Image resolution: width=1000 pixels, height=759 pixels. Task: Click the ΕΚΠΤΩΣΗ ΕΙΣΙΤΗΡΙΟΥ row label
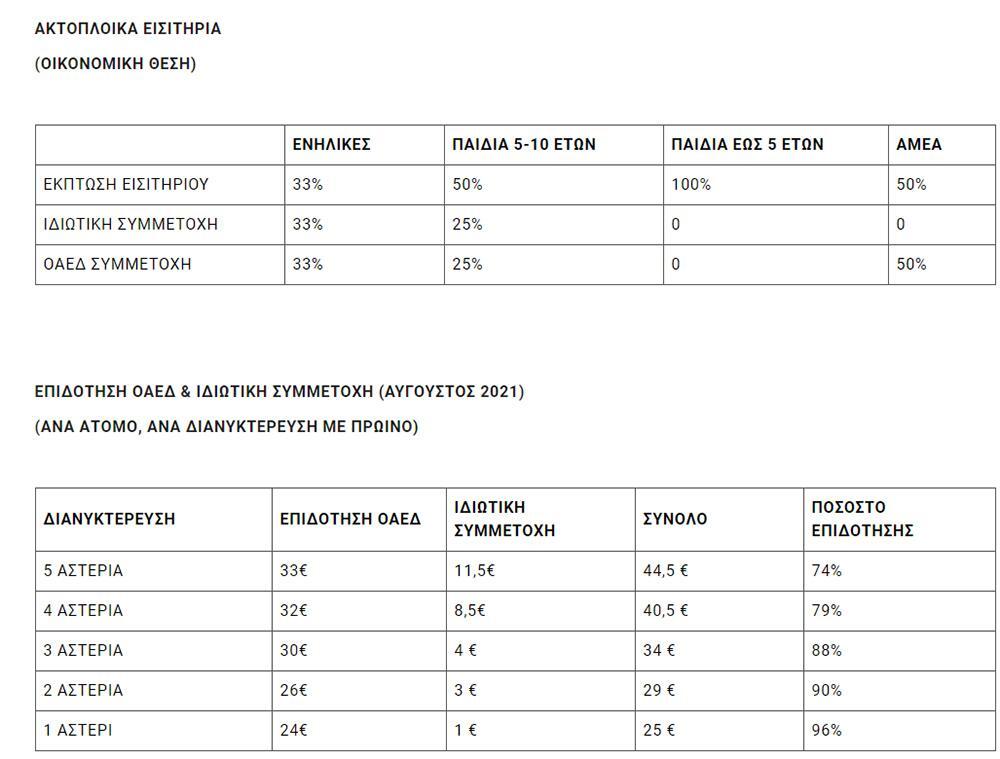click(126, 184)
